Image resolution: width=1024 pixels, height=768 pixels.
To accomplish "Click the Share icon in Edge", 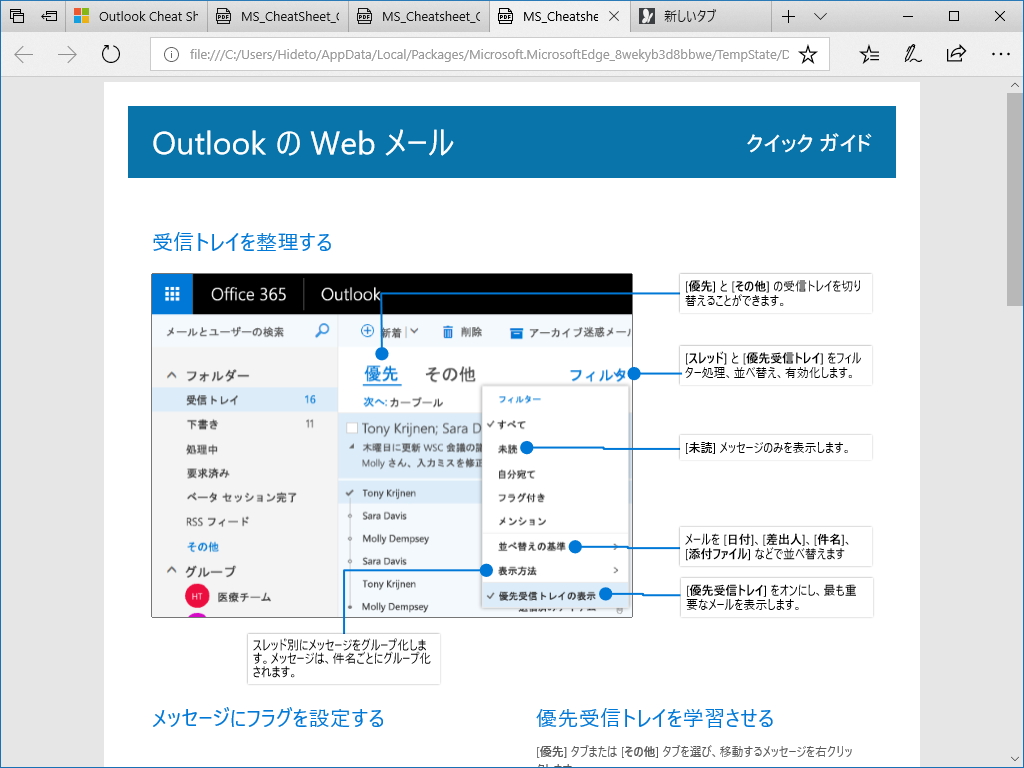I will click(956, 54).
